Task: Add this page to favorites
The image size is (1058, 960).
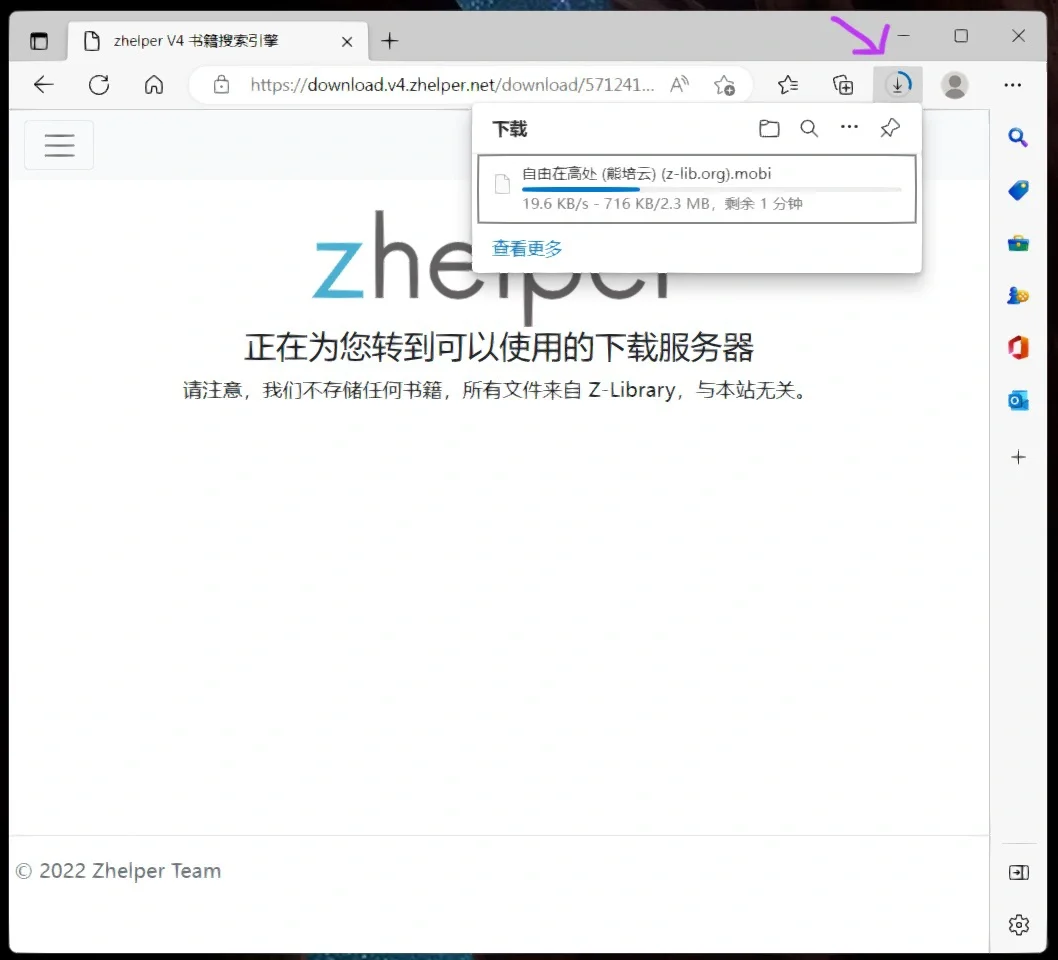Action: tap(725, 85)
